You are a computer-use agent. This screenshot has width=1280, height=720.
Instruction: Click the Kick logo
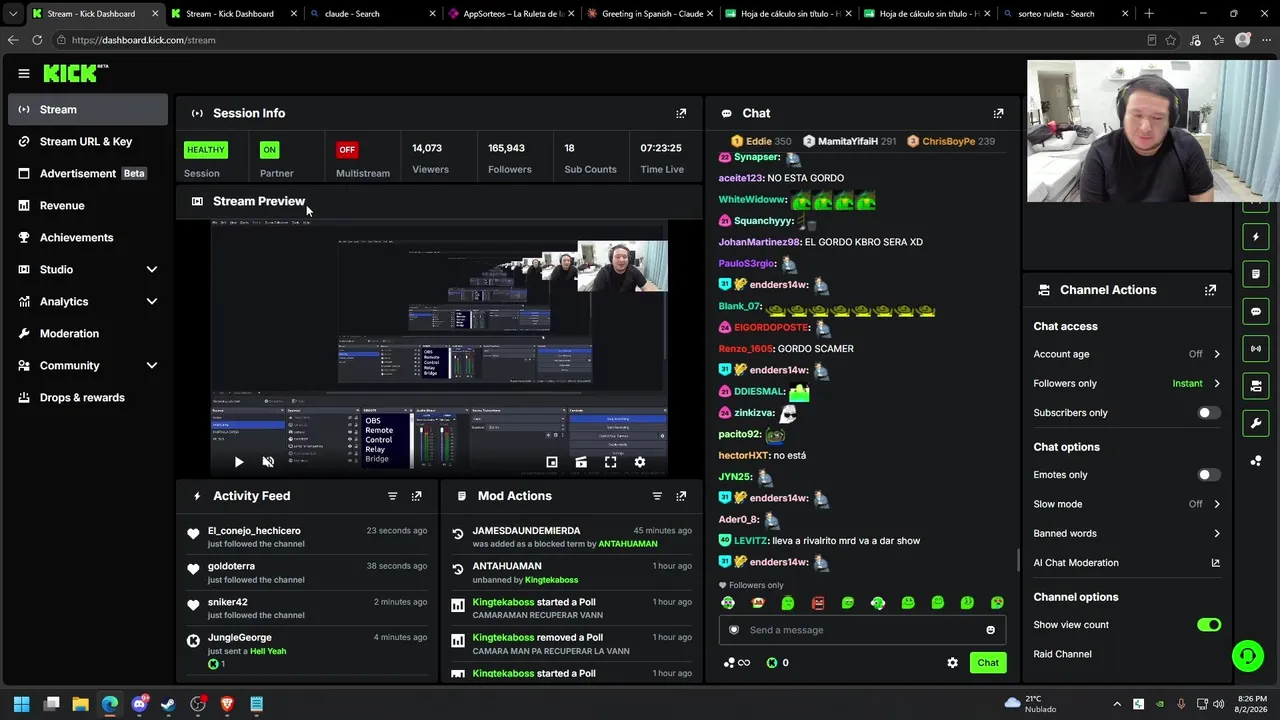75,73
